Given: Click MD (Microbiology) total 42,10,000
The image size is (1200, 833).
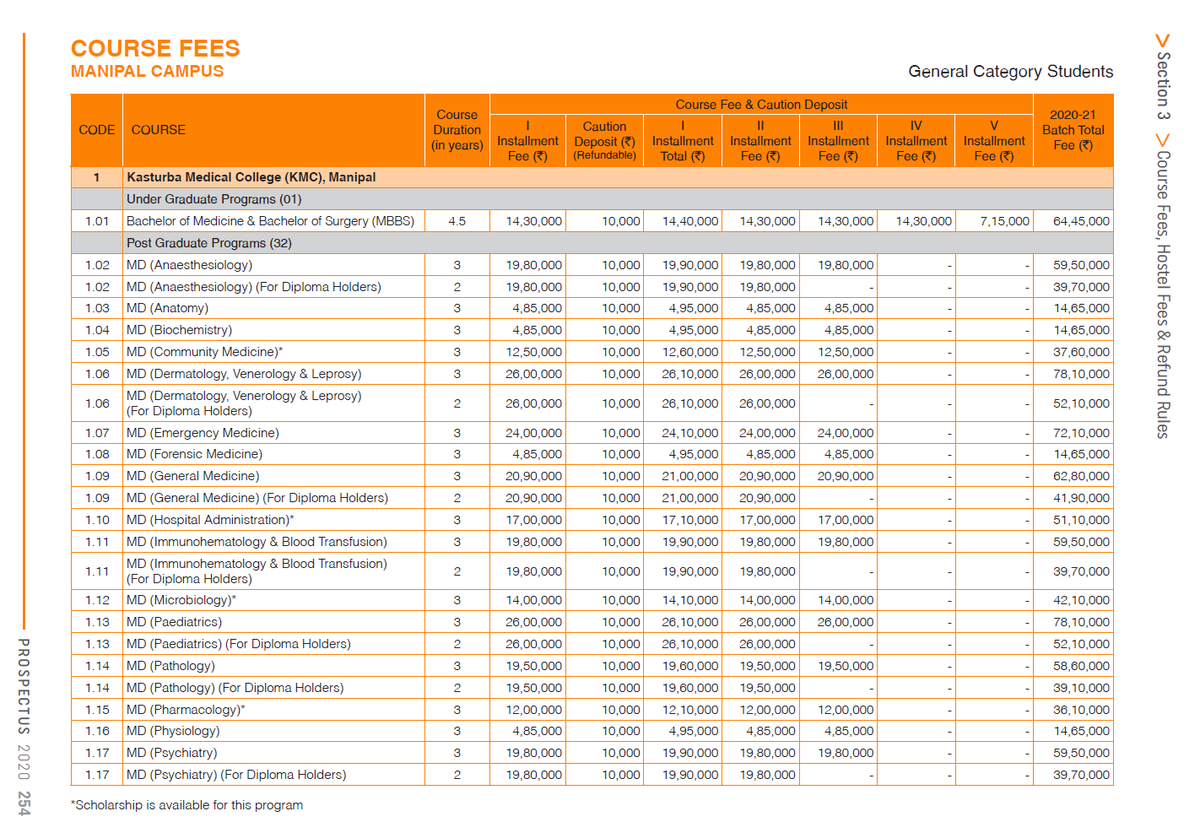Looking at the screenshot, I should click(x=1081, y=601).
